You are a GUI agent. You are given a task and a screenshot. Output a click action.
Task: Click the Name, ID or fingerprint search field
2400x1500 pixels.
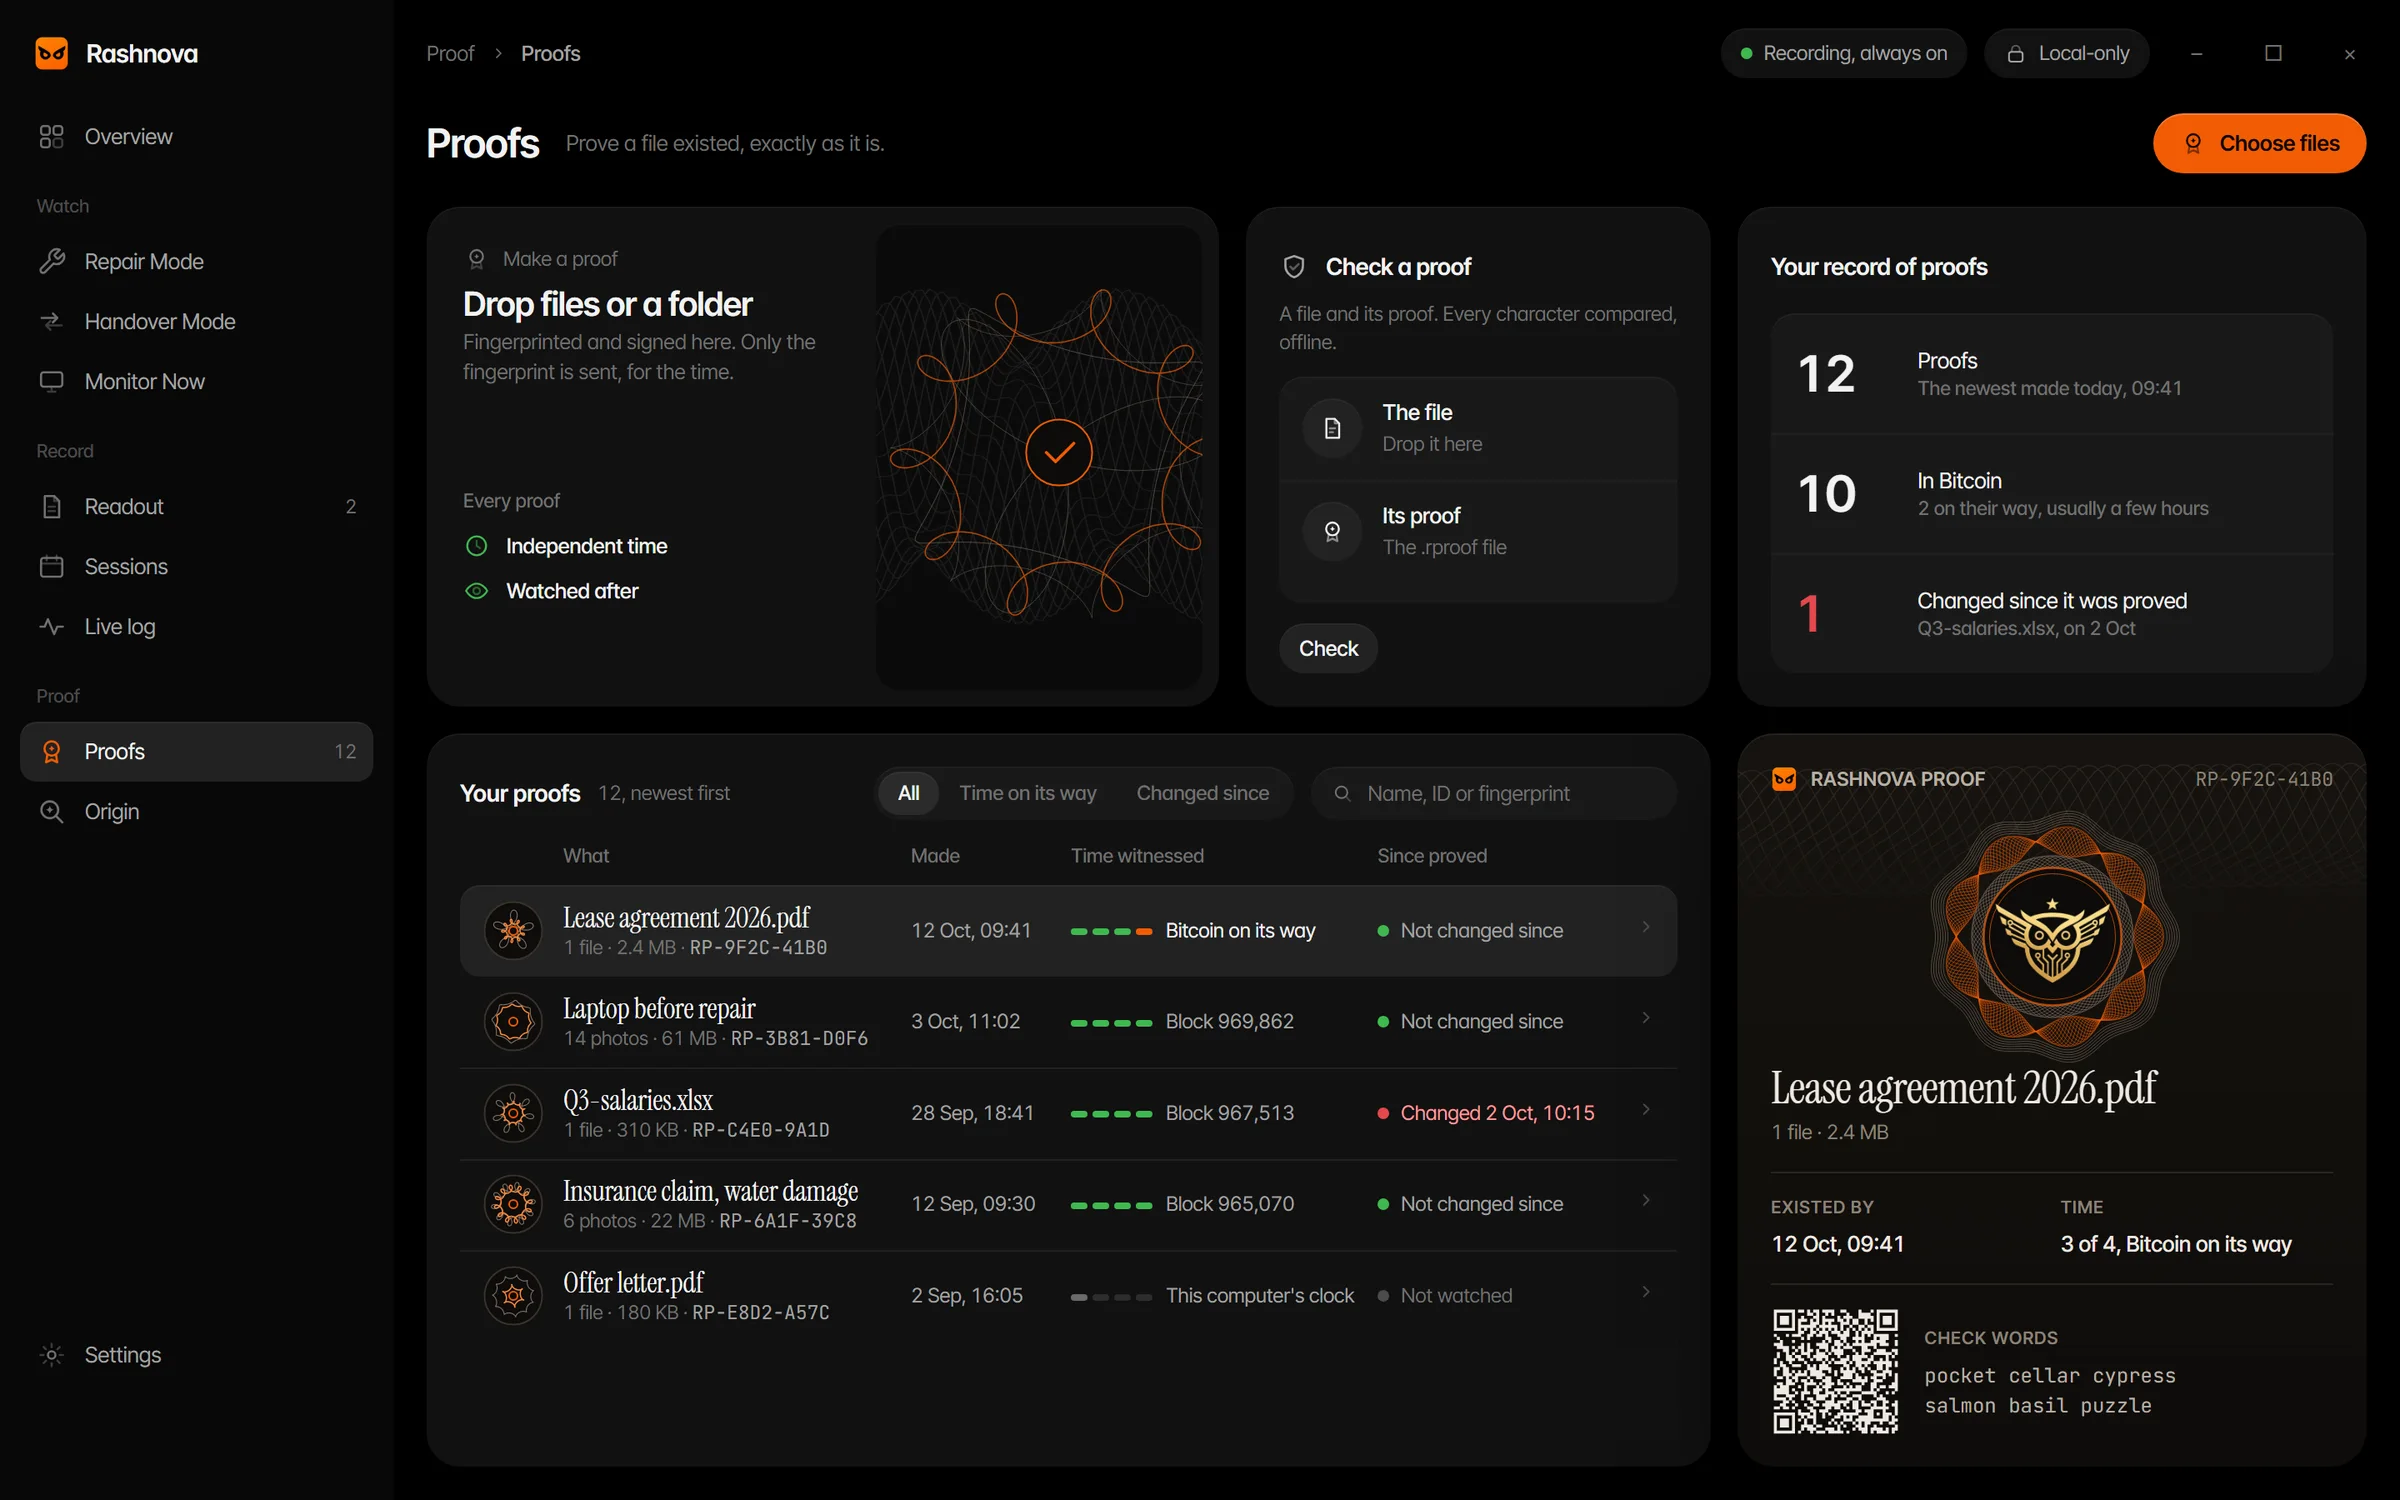coord(1494,793)
